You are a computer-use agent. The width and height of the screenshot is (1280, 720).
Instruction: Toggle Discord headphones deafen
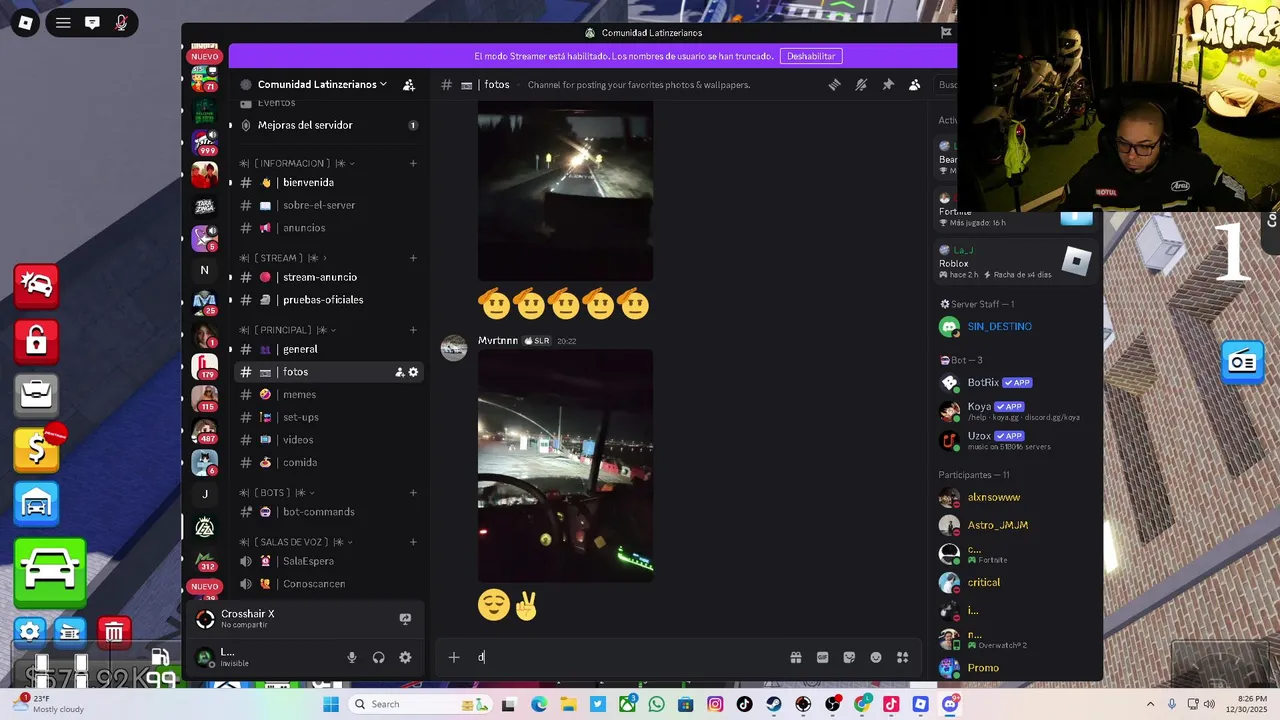click(x=378, y=657)
